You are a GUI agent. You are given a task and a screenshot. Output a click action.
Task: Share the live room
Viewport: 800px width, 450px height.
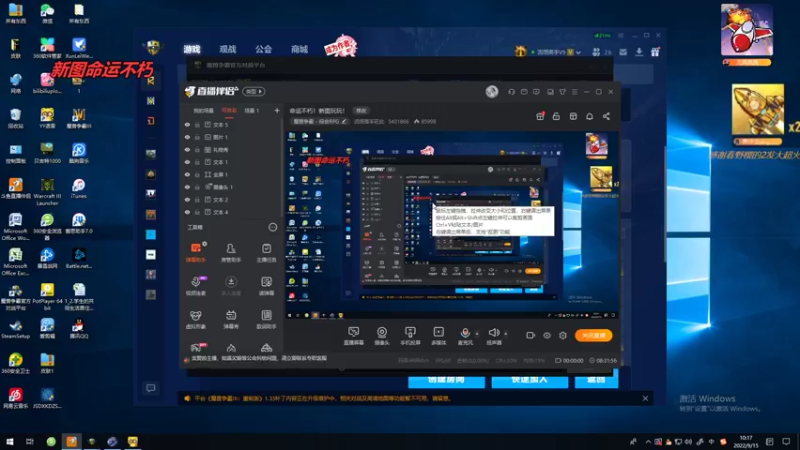pyautogui.click(x=606, y=116)
